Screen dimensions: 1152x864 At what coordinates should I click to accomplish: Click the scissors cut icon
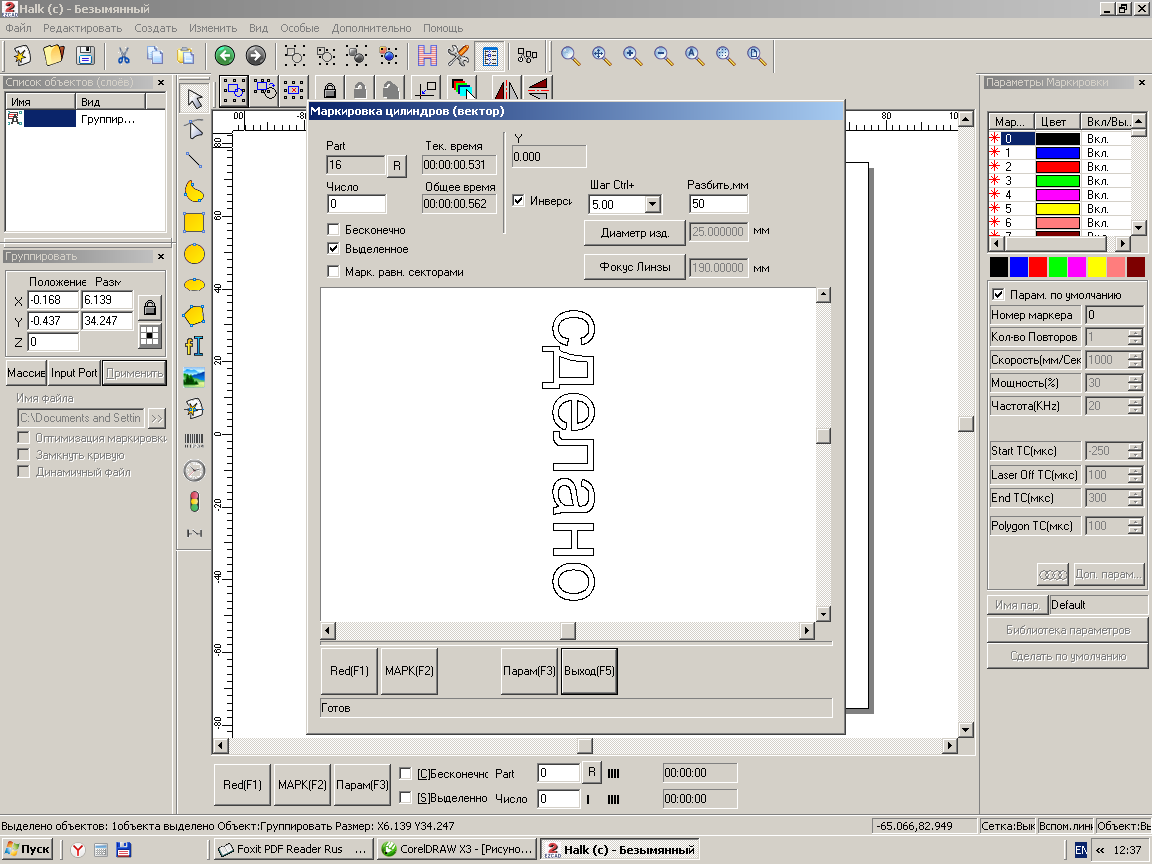pos(123,56)
